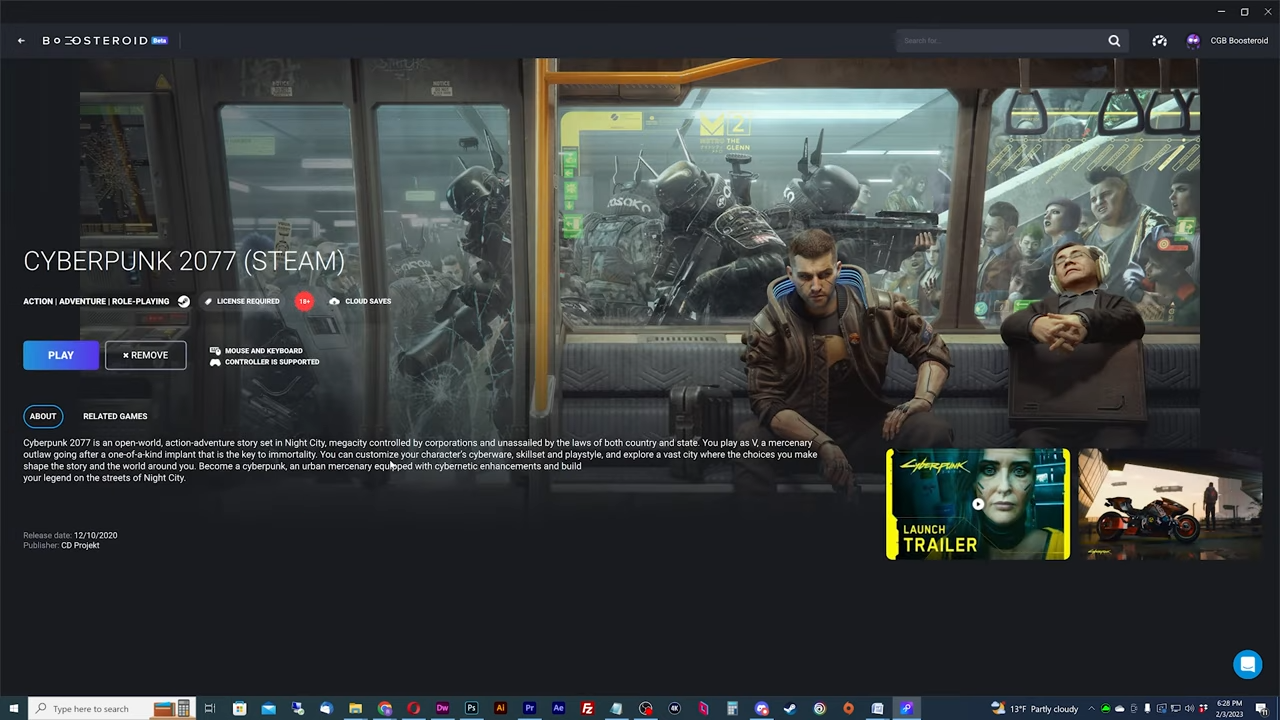Image resolution: width=1280 pixels, height=720 pixels.
Task: Remove the game with the Remove button
Action: [145, 355]
